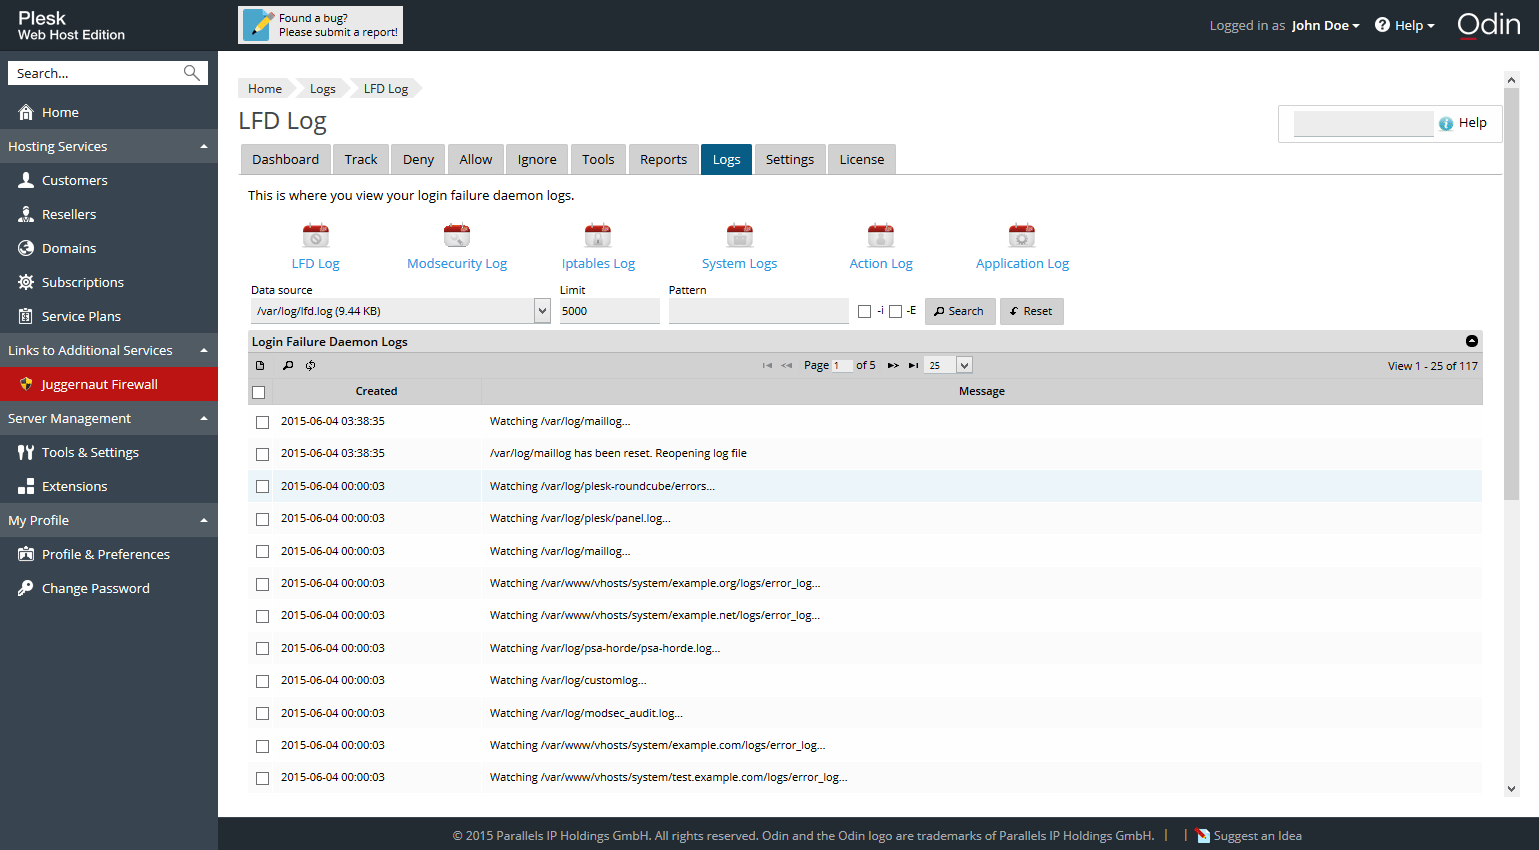Image resolution: width=1539 pixels, height=850 pixels.
Task: Click the Customers person icon
Action: [26, 180]
